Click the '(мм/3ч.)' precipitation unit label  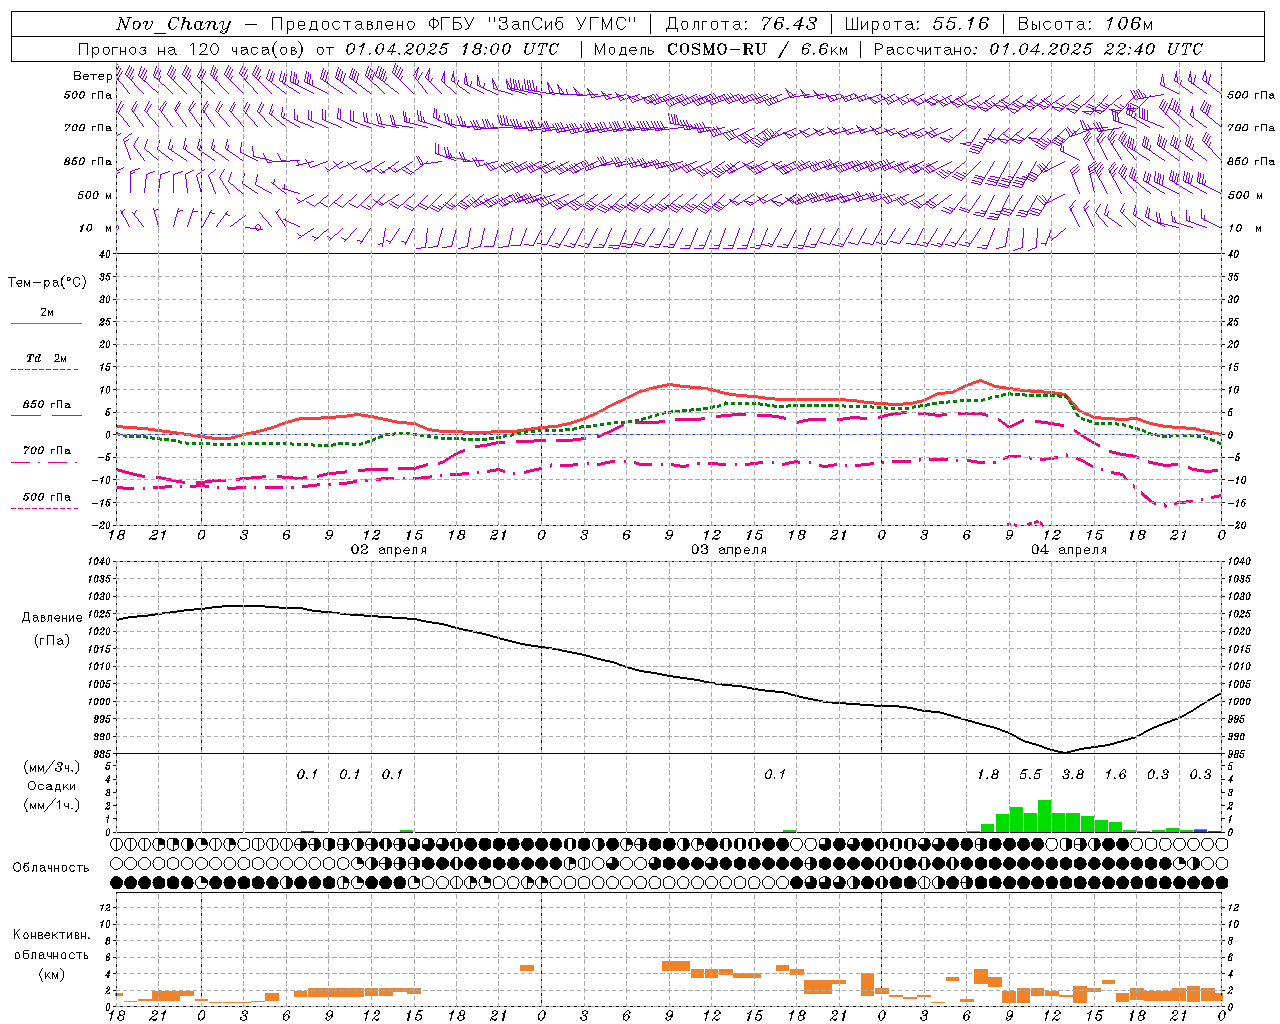click(51, 767)
